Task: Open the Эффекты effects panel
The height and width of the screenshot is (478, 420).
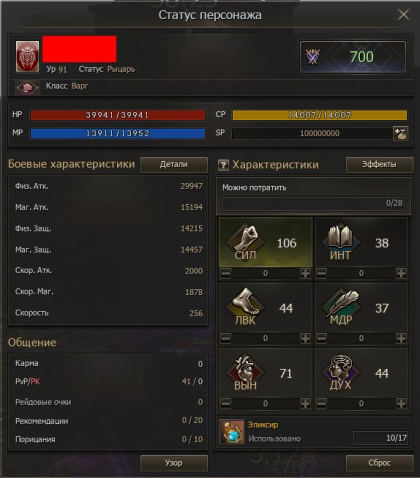Action: coord(379,165)
